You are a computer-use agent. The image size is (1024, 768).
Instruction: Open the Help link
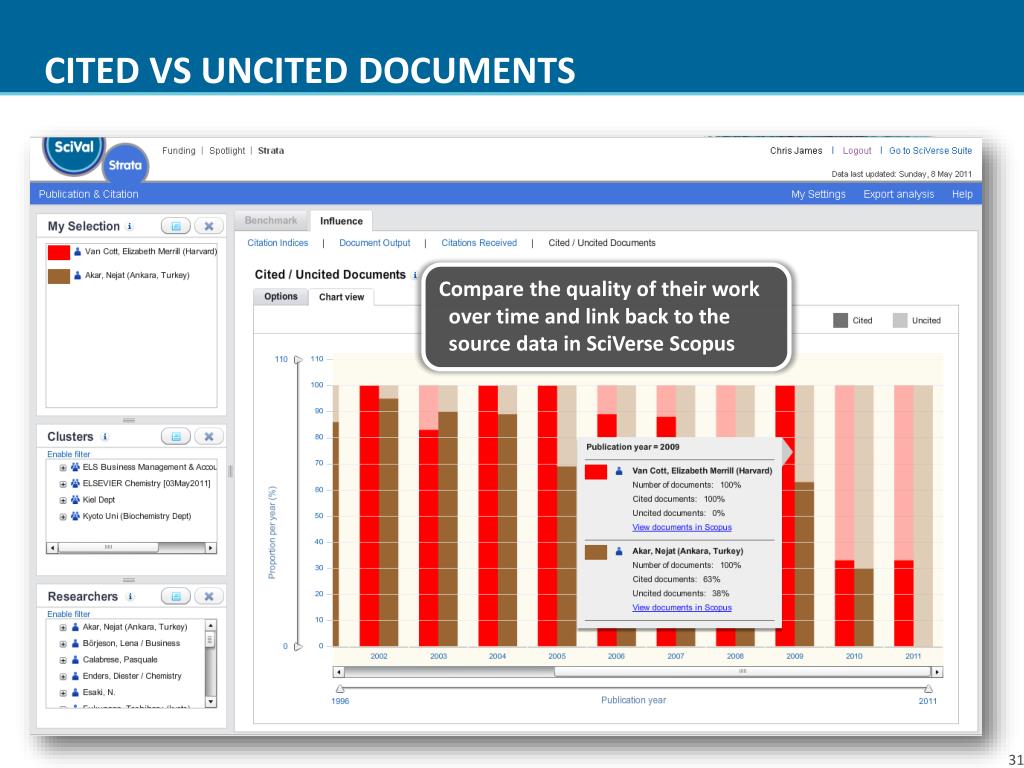(x=962, y=194)
